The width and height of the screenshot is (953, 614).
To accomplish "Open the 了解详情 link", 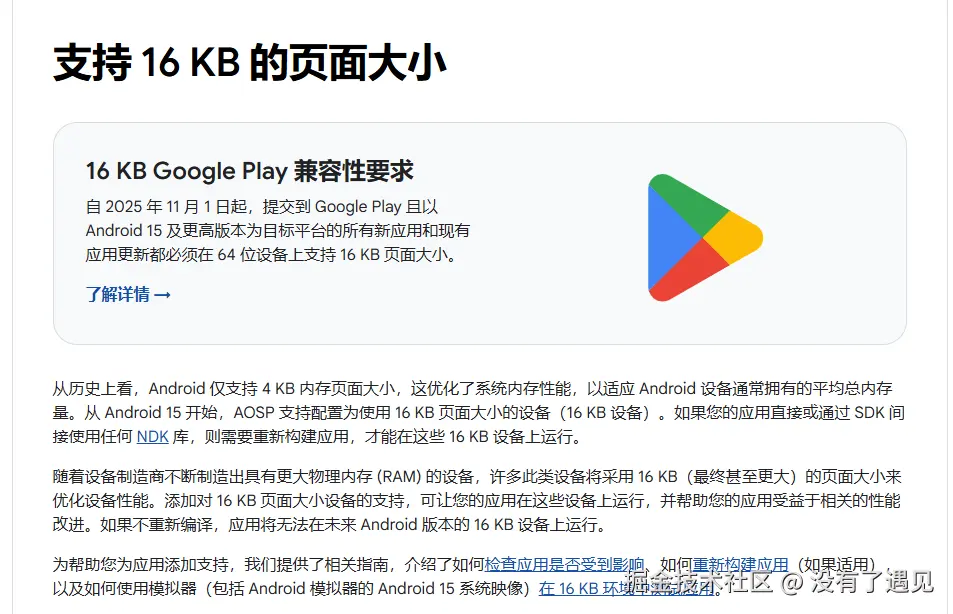I will pos(128,295).
